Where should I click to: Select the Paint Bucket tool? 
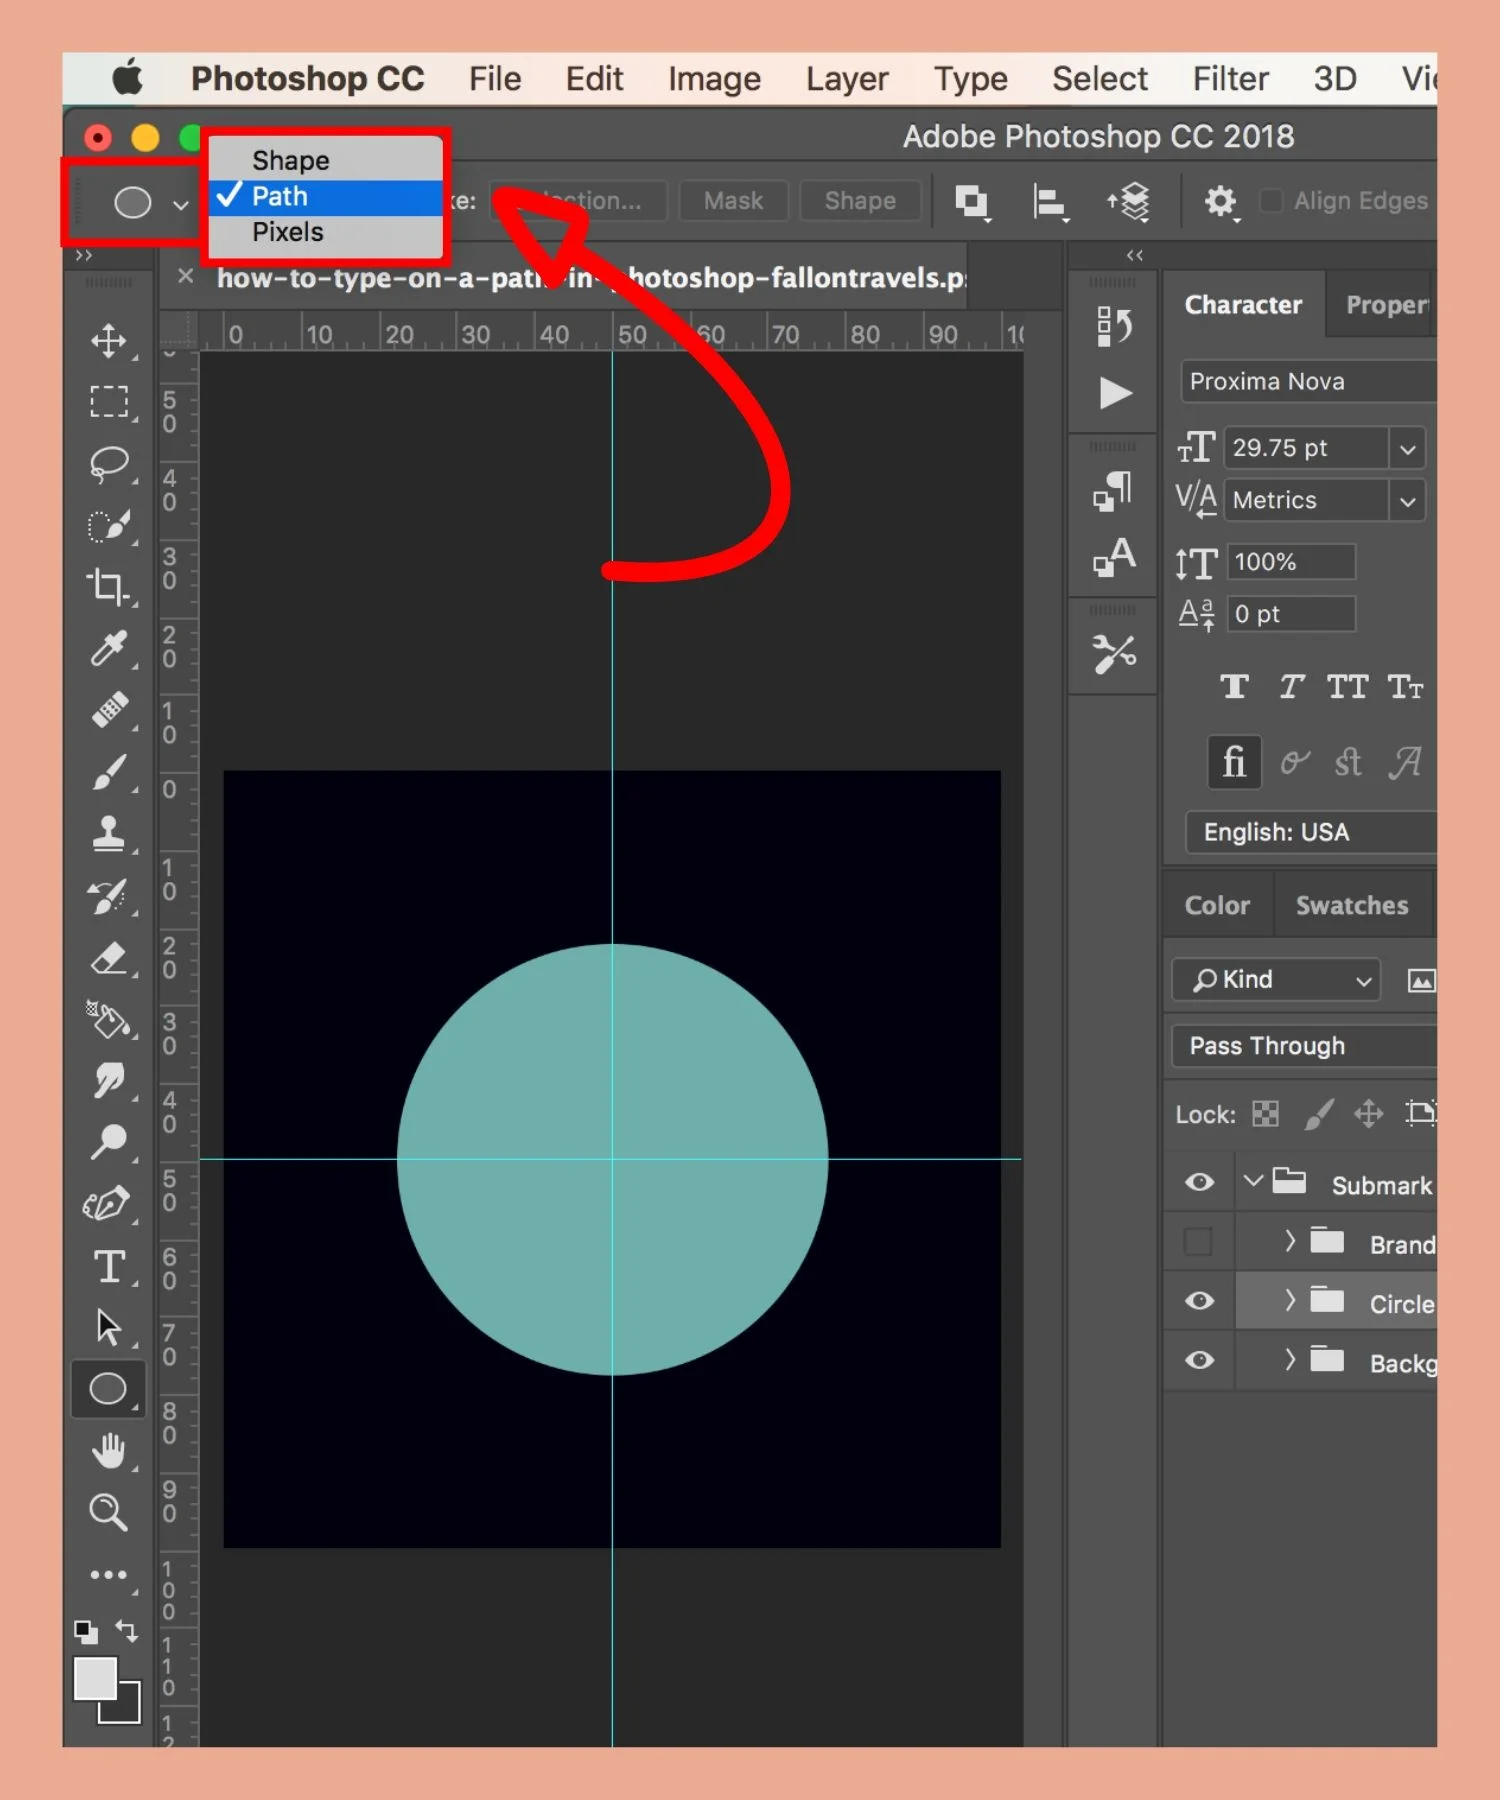click(109, 1019)
